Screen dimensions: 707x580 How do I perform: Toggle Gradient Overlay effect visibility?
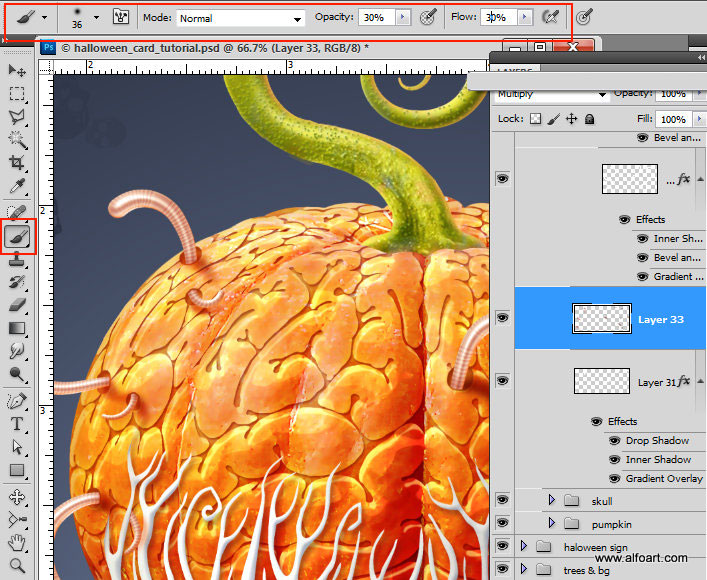point(614,478)
